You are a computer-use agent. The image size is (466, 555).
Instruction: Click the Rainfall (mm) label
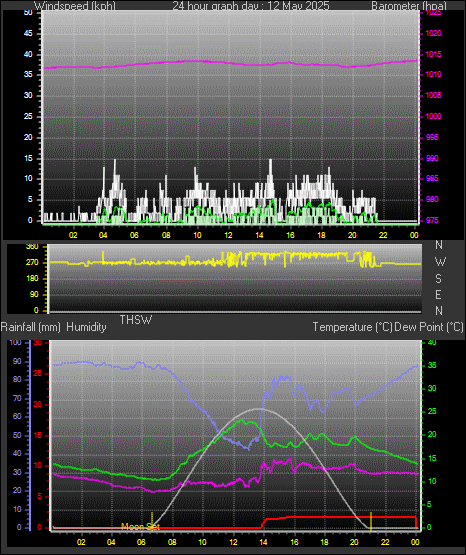click(x=31, y=327)
